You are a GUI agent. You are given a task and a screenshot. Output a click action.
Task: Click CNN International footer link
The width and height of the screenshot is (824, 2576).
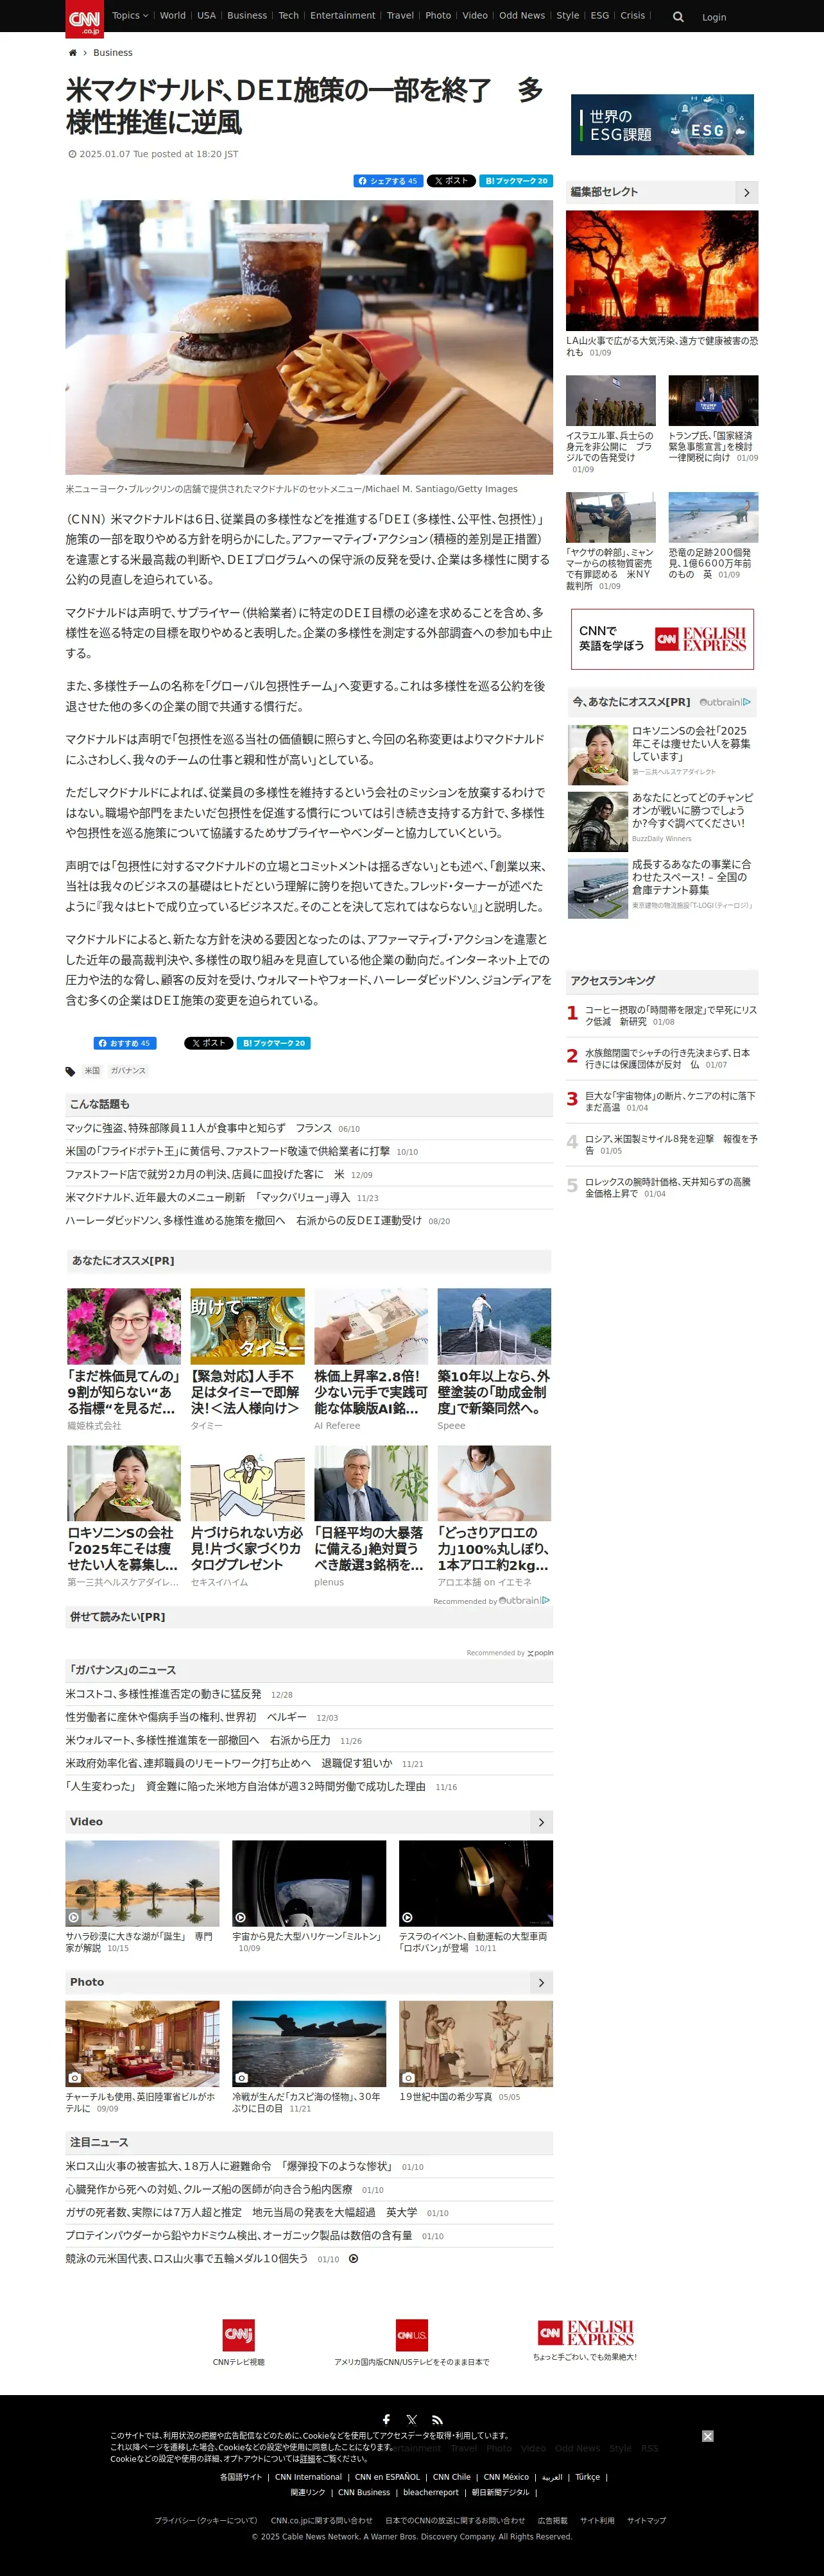[309, 2477]
